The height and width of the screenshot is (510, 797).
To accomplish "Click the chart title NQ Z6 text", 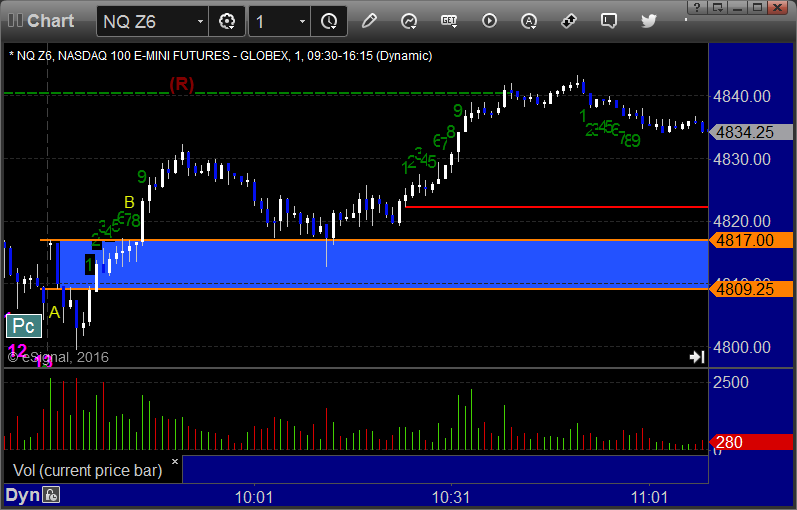I will pyautogui.click(x=221, y=56).
